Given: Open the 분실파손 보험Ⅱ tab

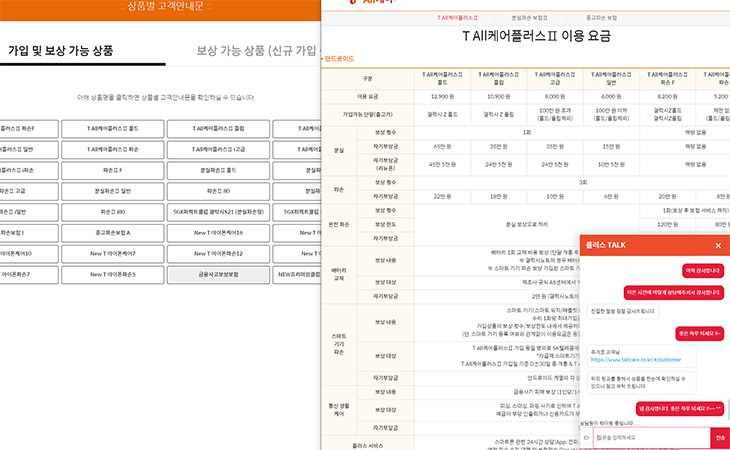Looking at the screenshot, I should pyautogui.click(x=529, y=18).
